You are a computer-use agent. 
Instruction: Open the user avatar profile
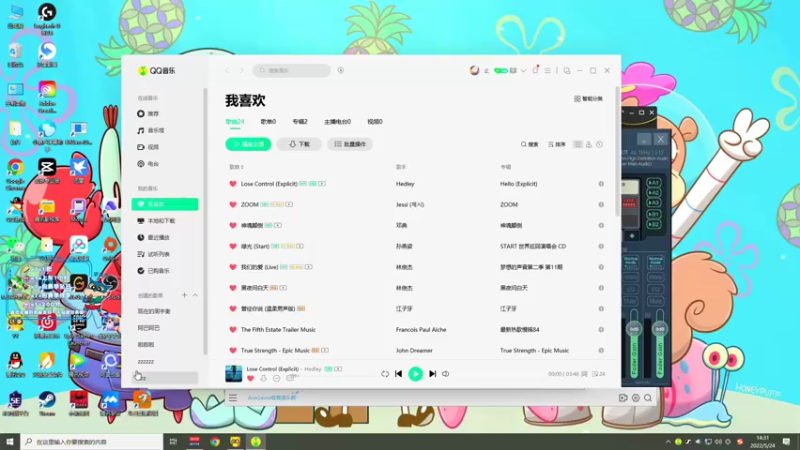(x=474, y=70)
